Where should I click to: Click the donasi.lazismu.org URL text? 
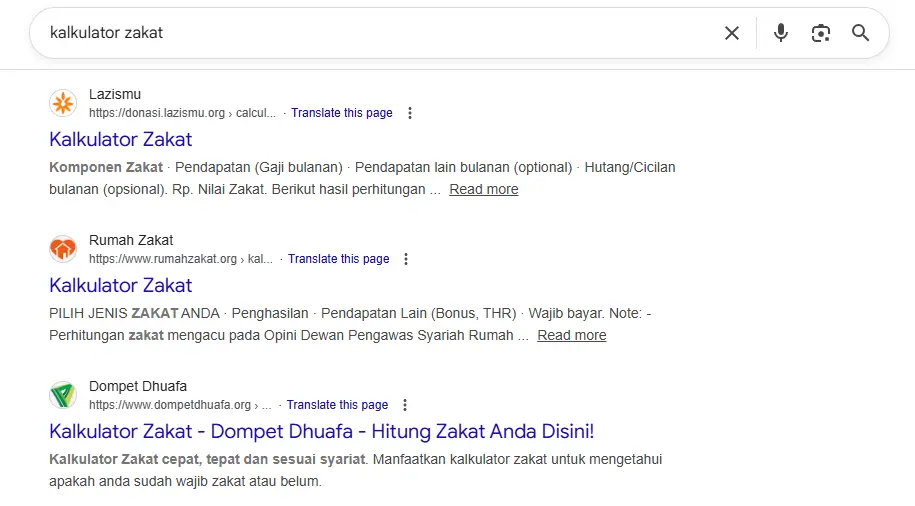pyautogui.click(x=182, y=113)
